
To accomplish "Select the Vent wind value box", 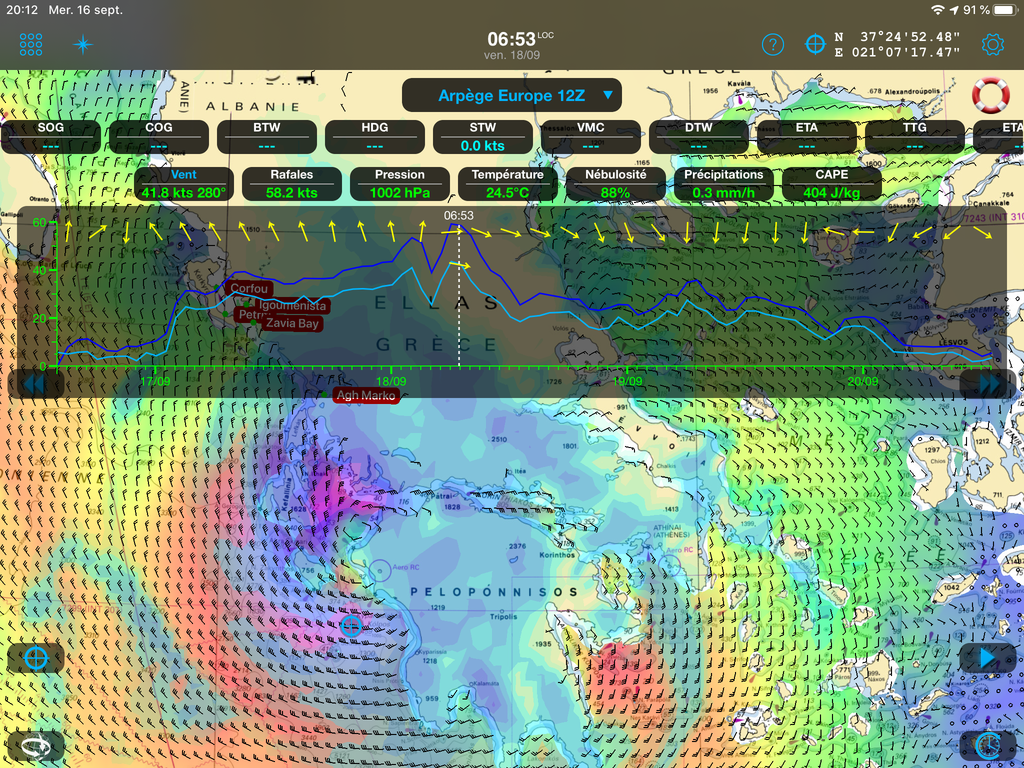I will click(x=184, y=184).
